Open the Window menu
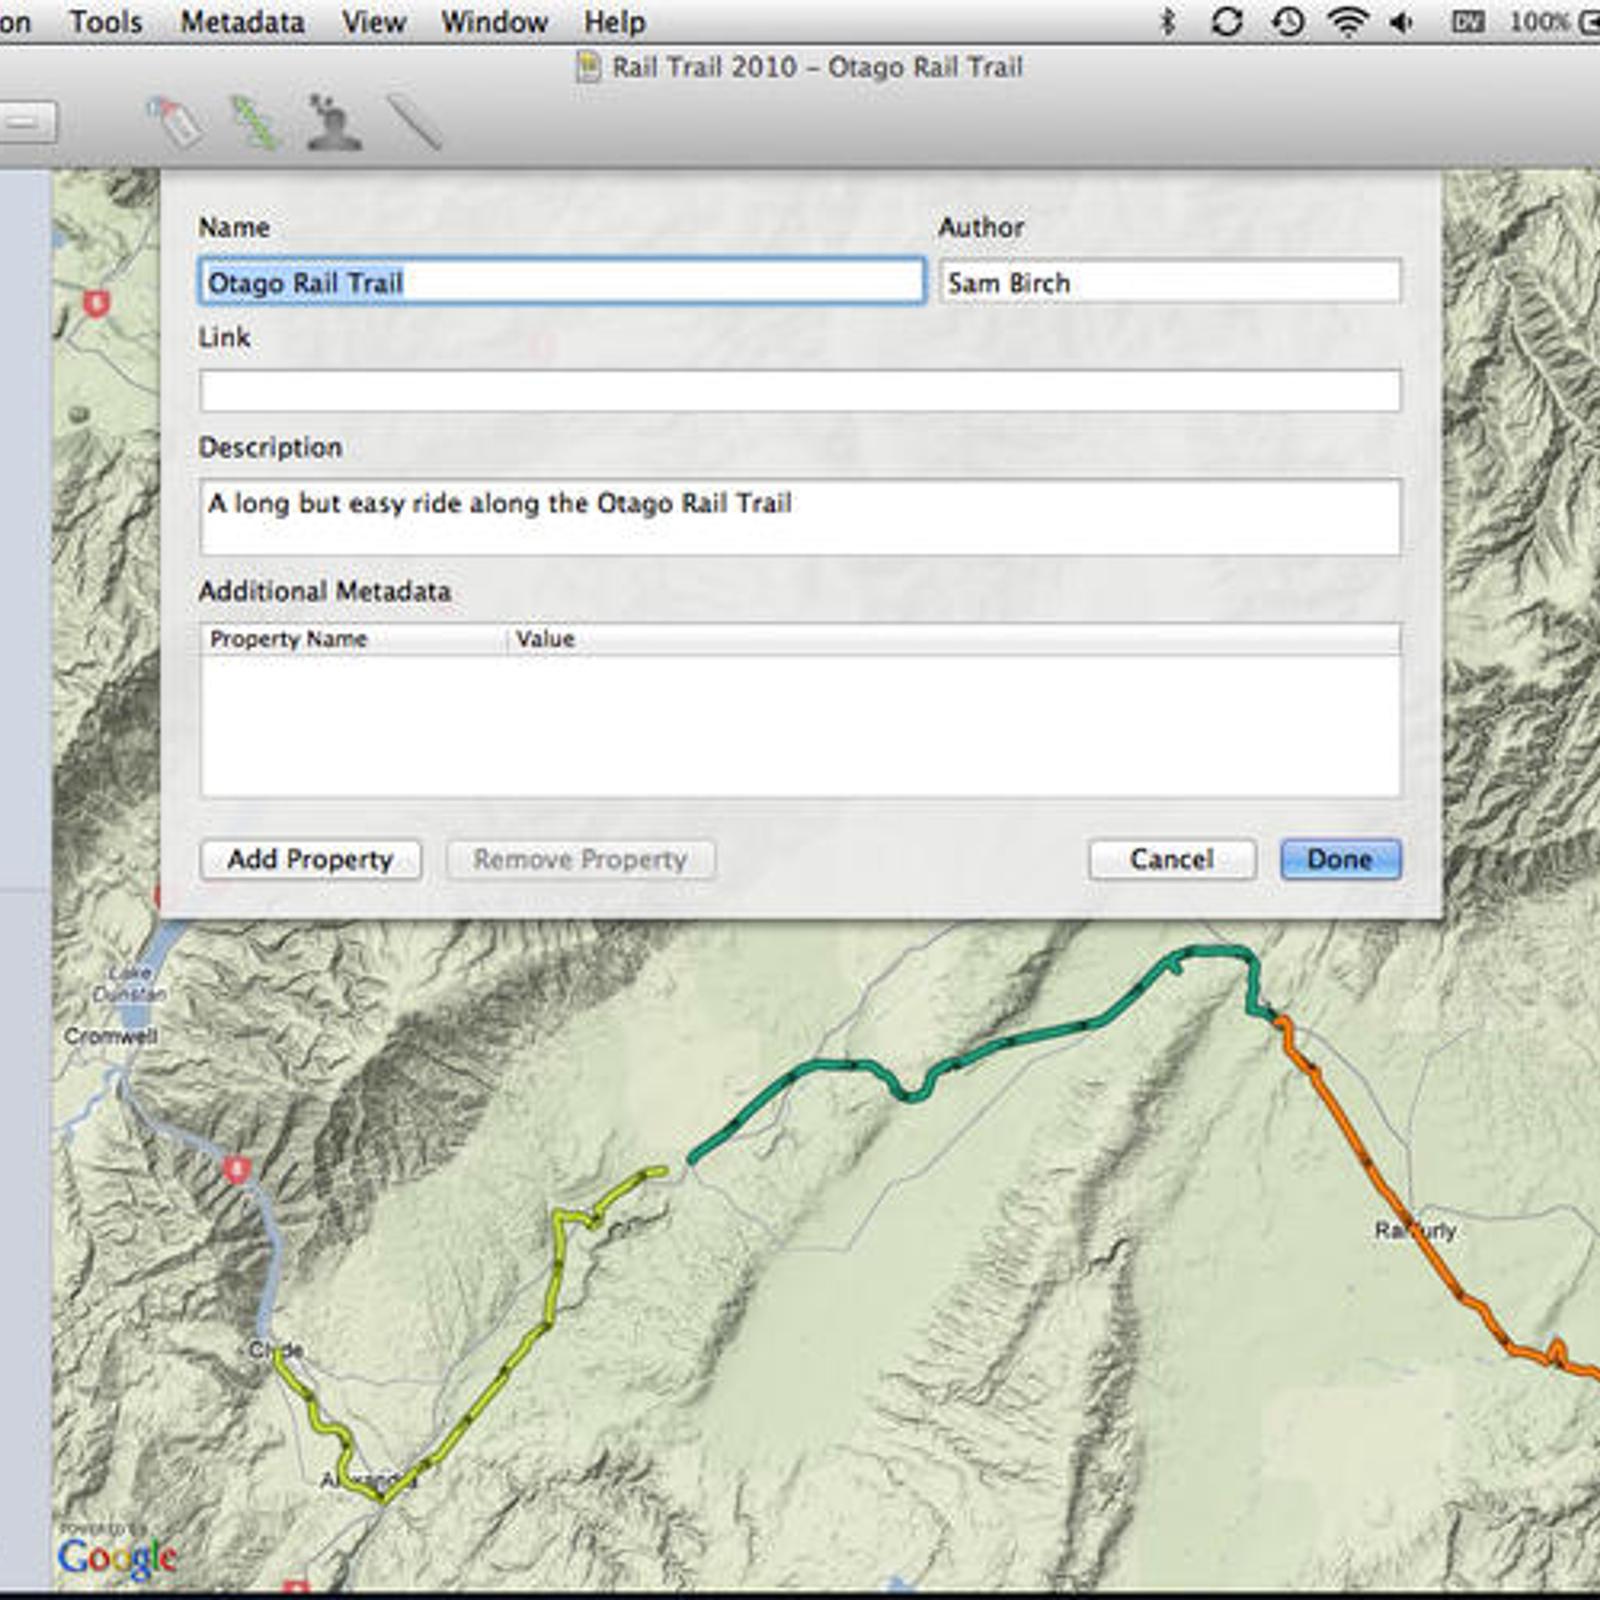The width and height of the screenshot is (1600, 1600). (x=494, y=21)
